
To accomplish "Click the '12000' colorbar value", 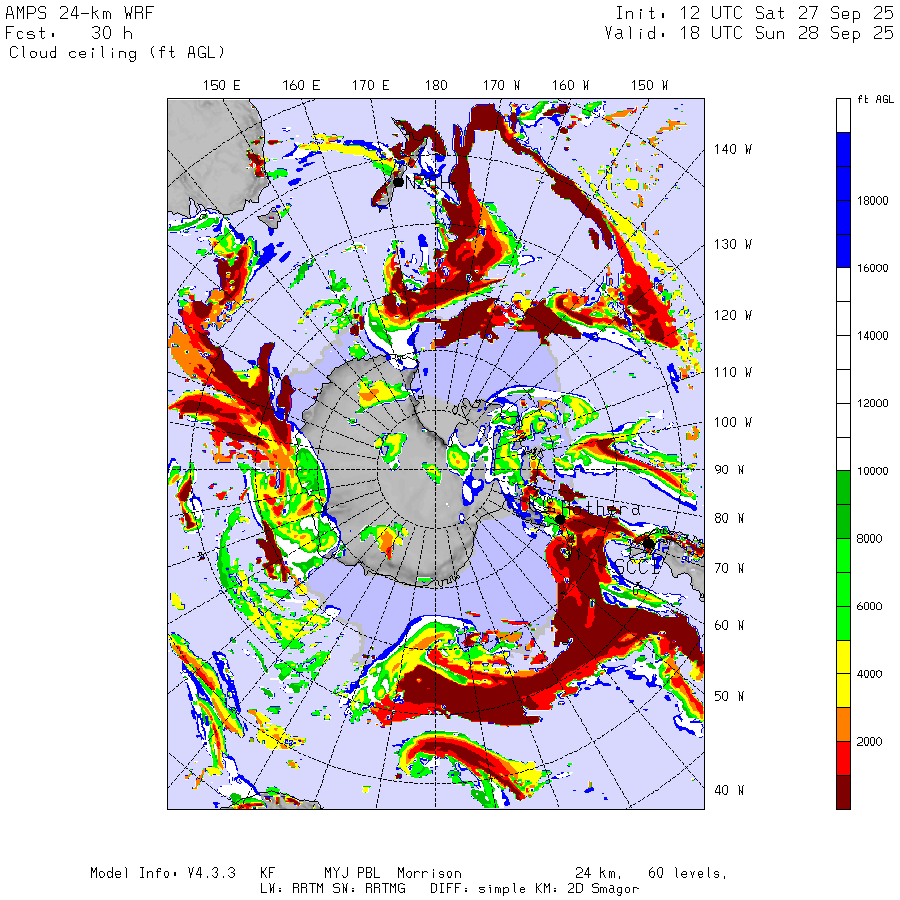I will 872,404.
